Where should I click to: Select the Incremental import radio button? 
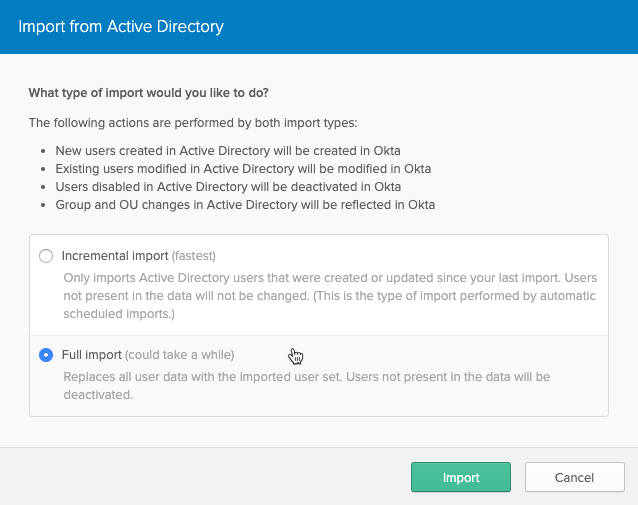[x=46, y=256]
